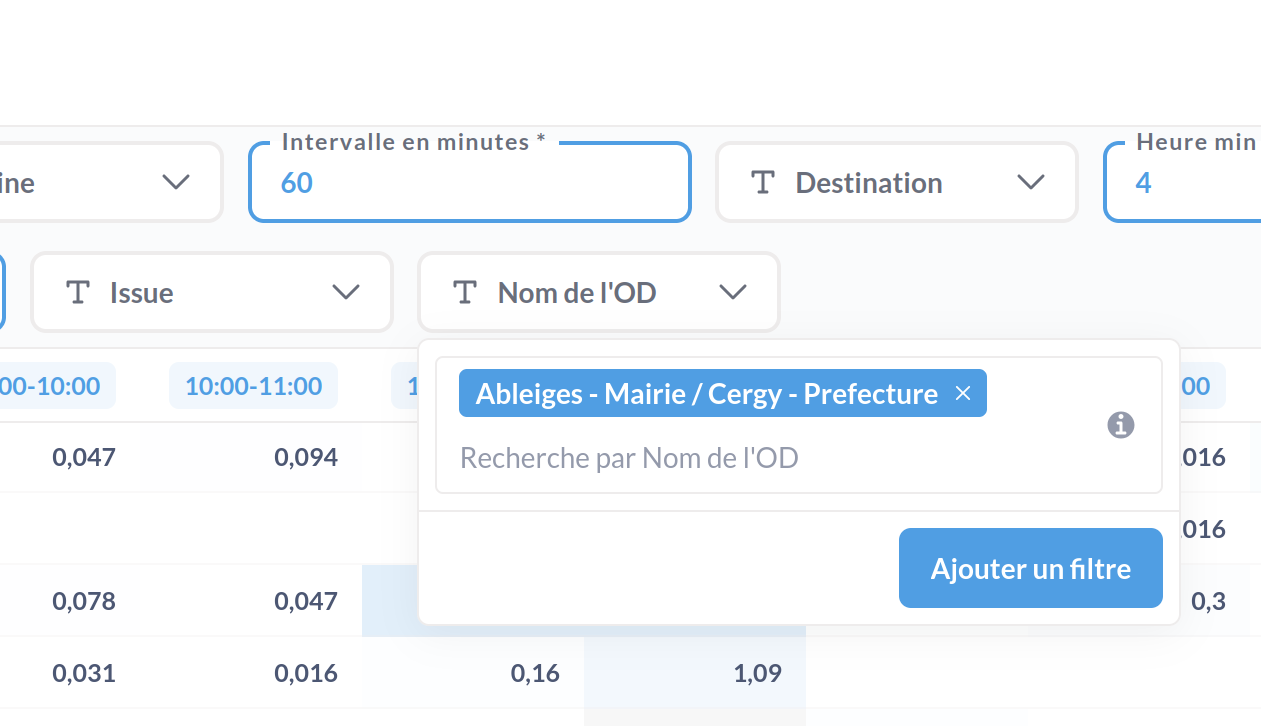Image resolution: width=1261 pixels, height=726 pixels.
Task: Click the text-type icon on Destination filter
Action: point(763,183)
